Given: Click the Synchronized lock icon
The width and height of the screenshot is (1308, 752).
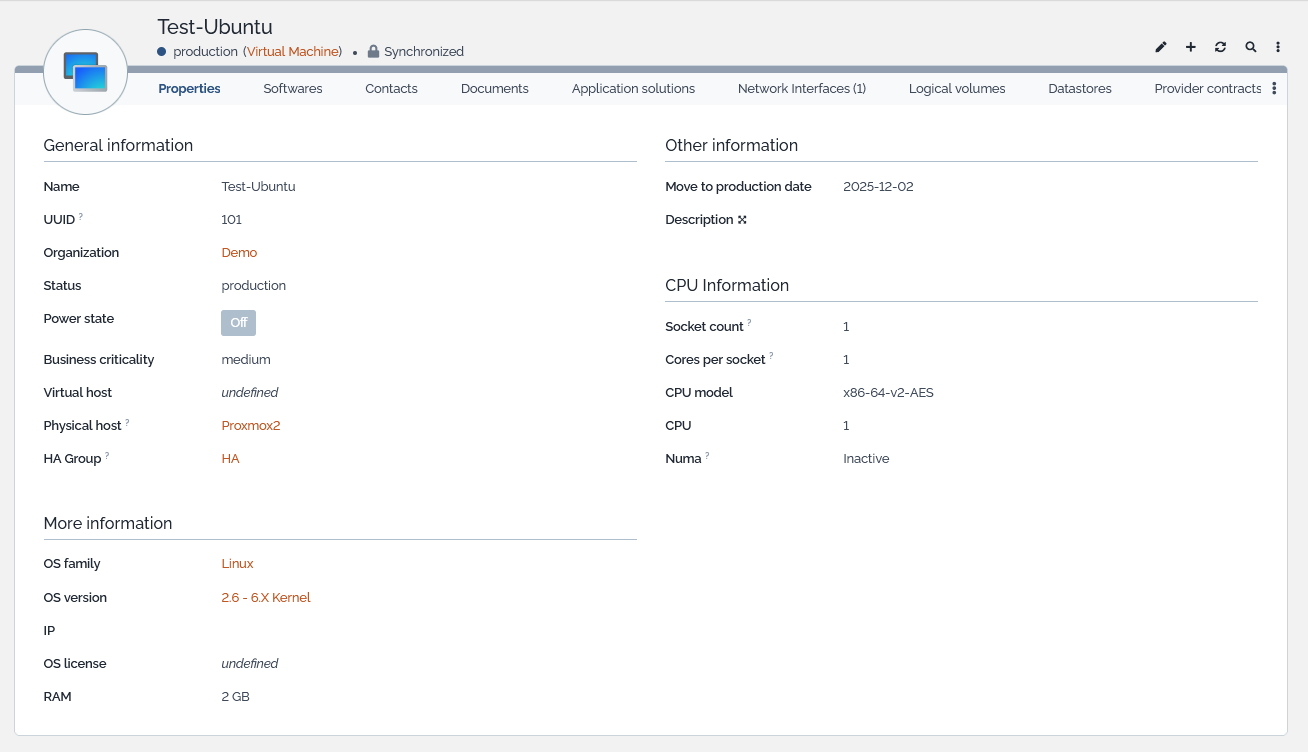Looking at the screenshot, I should click(x=373, y=51).
